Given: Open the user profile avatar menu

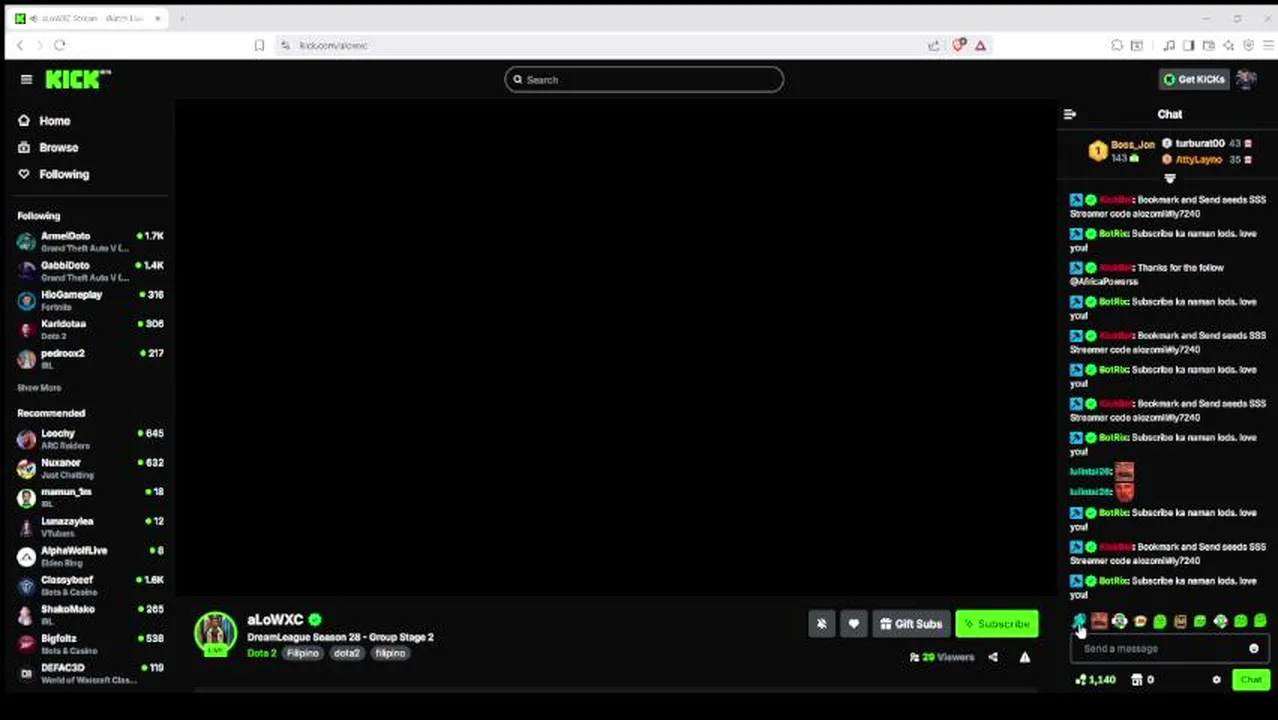Looking at the screenshot, I should pos(1246,80).
